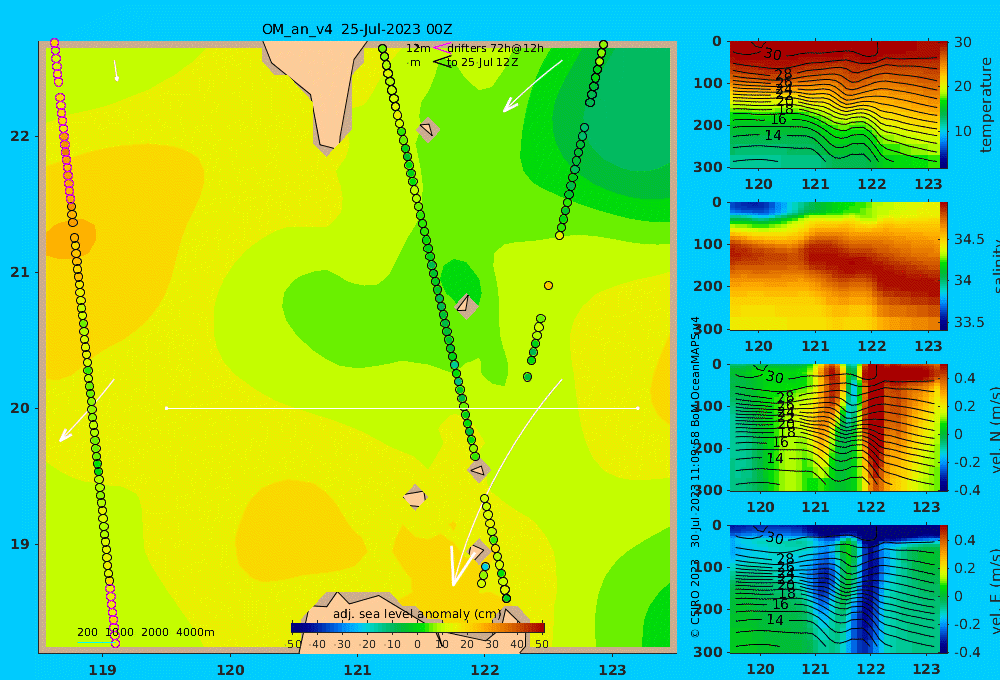The image size is (1000, 680).
Task: Click the "300" depth label of the salinity panel
Action: tap(708, 329)
